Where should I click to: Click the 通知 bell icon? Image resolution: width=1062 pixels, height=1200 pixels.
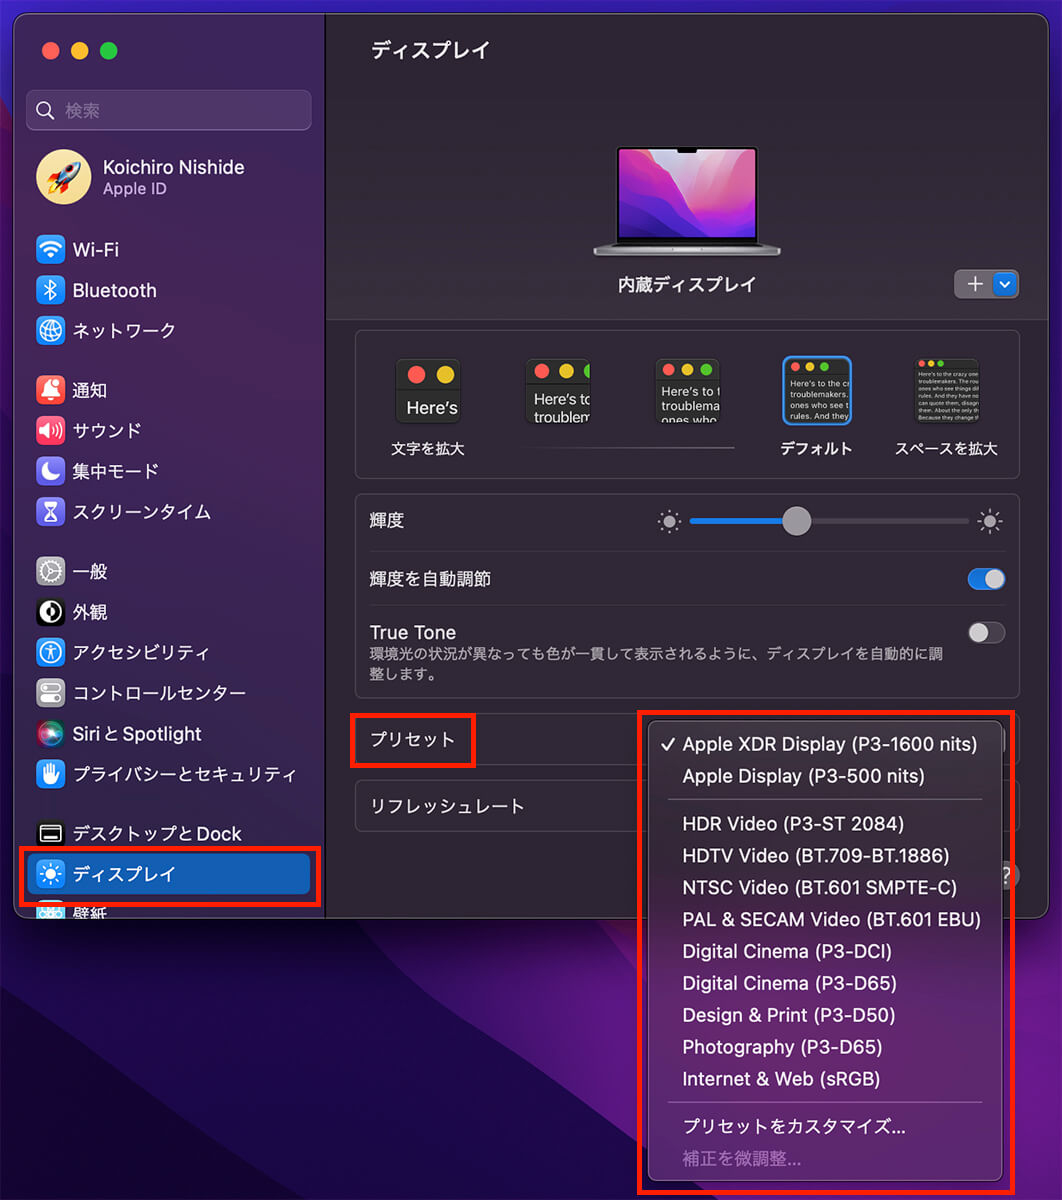(50, 390)
